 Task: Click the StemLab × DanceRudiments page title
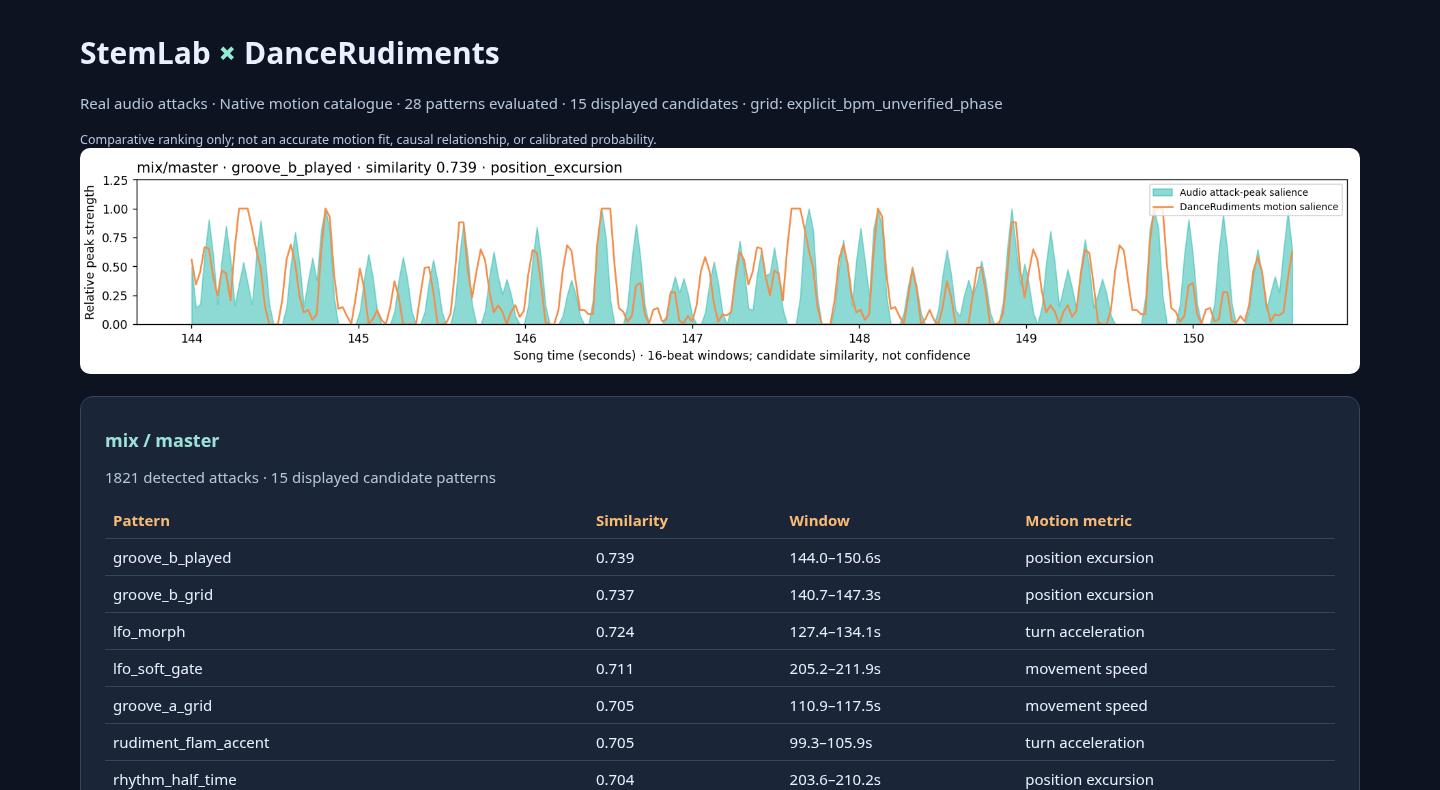pos(290,53)
